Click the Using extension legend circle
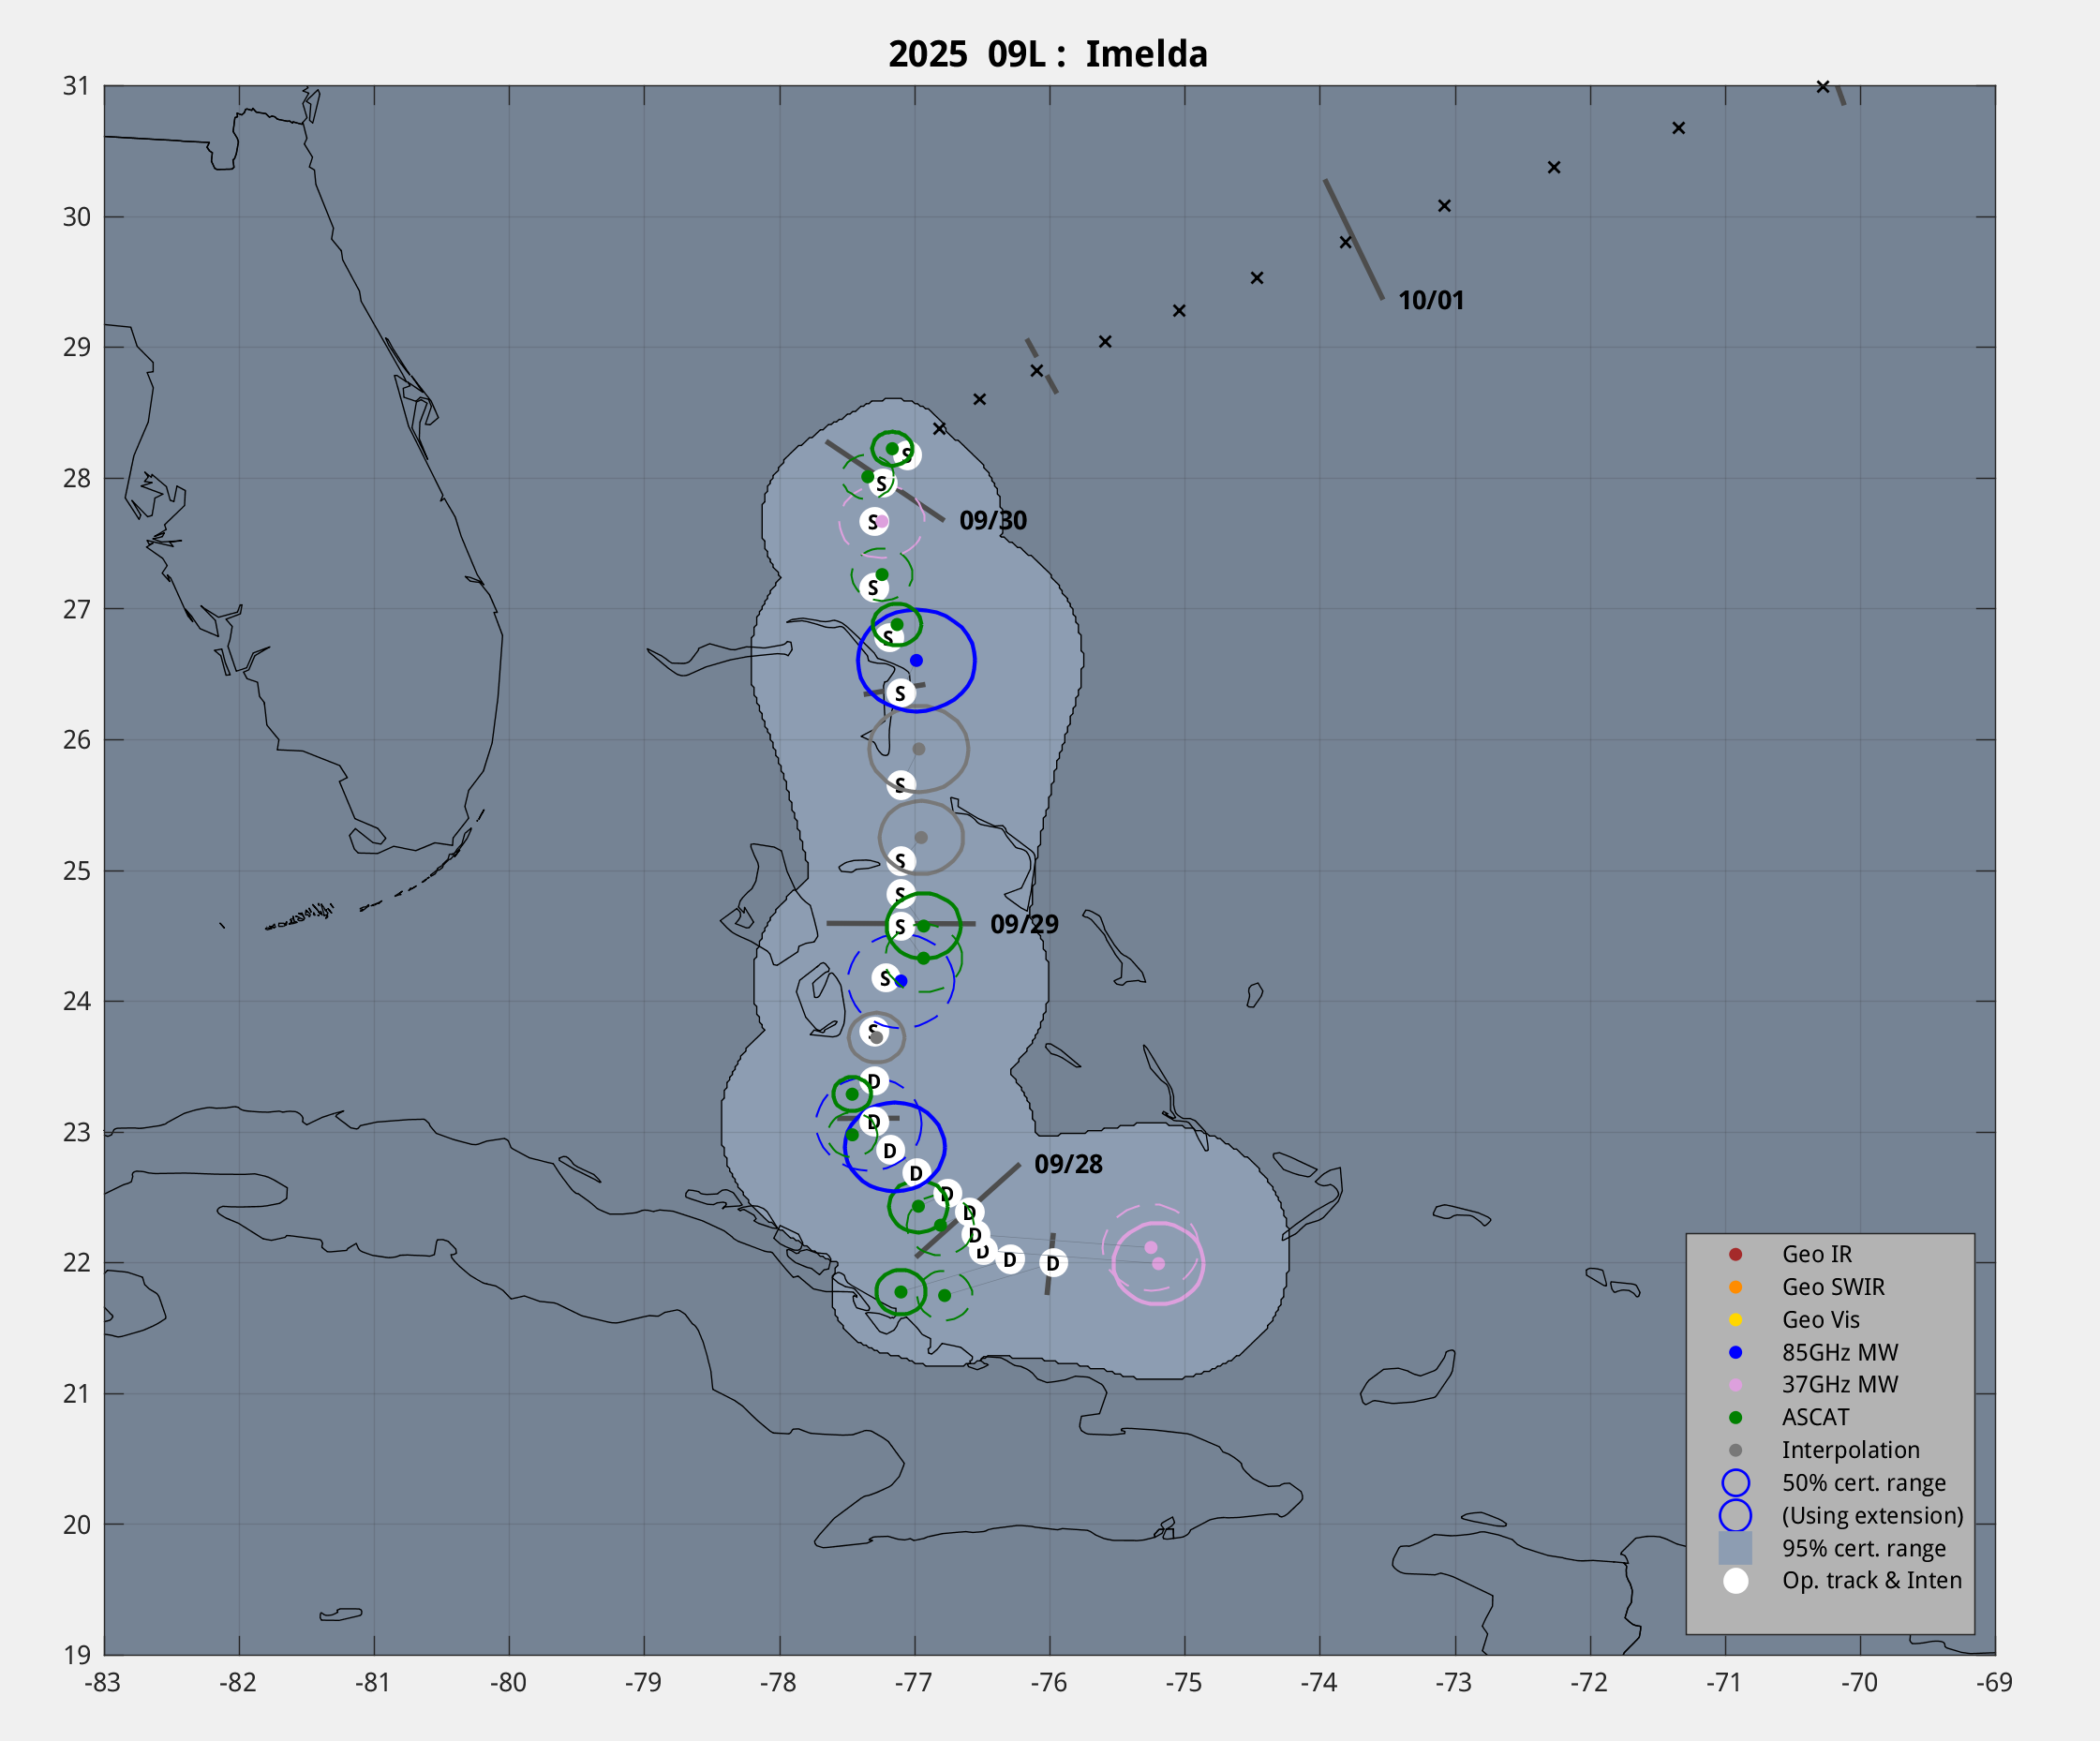Image resolution: width=2100 pixels, height=1741 pixels. pyautogui.click(x=1735, y=1516)
